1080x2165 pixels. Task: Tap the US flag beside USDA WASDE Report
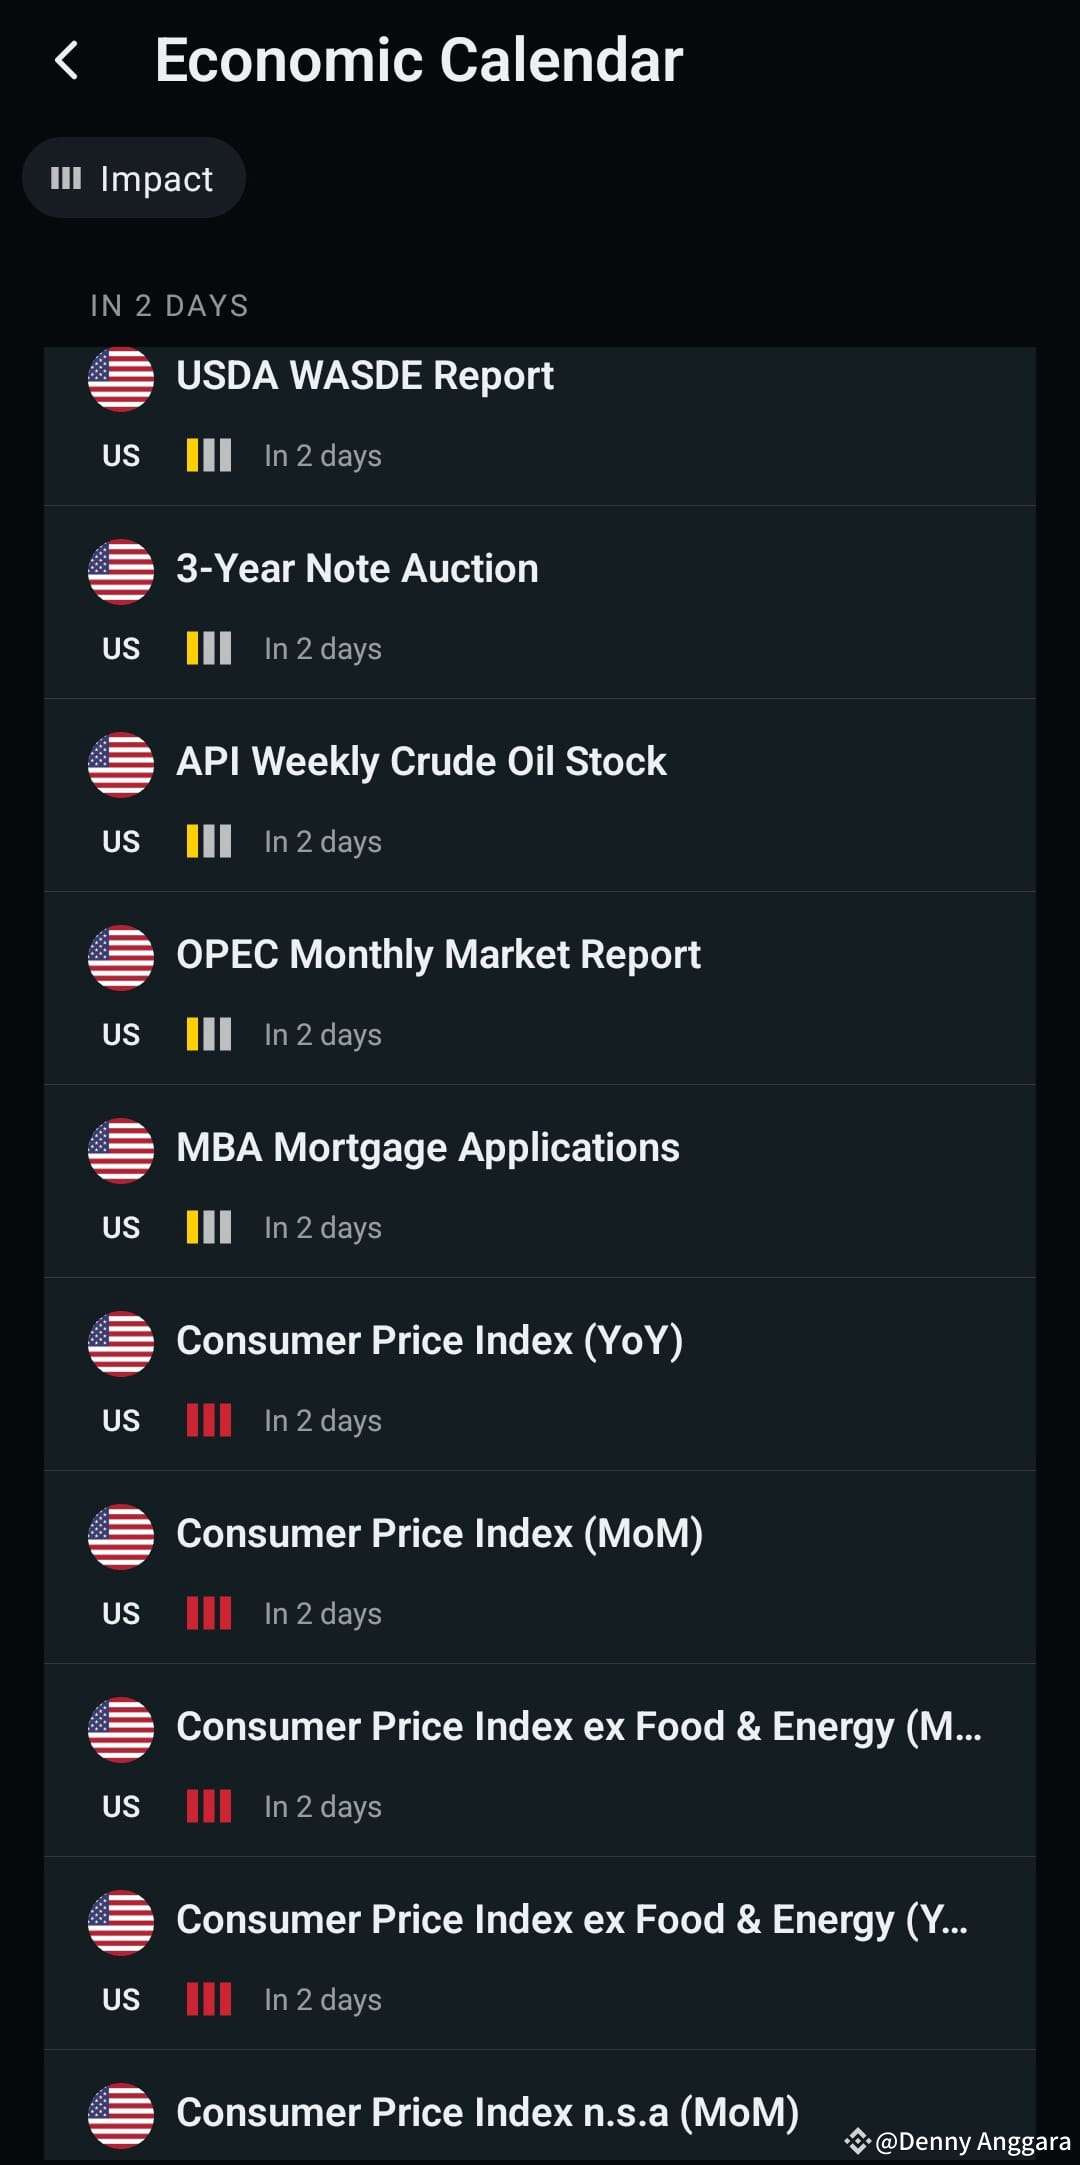[x=121, y=379]
